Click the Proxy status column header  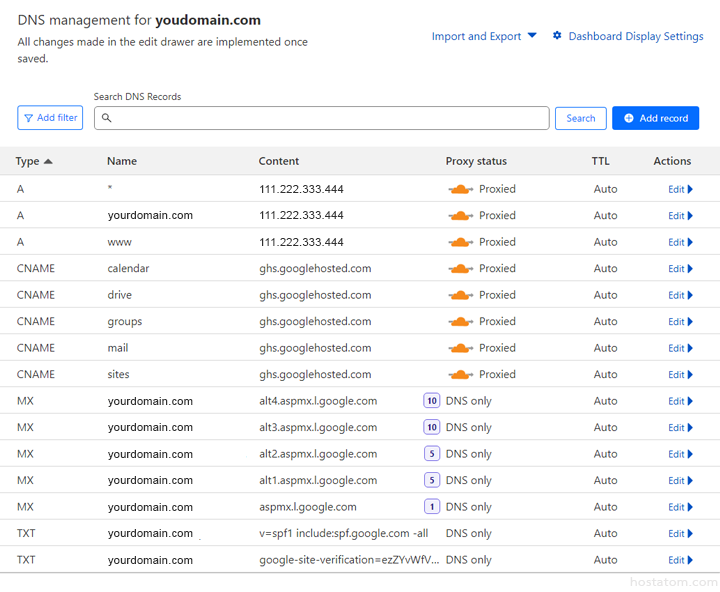point(476,161)
